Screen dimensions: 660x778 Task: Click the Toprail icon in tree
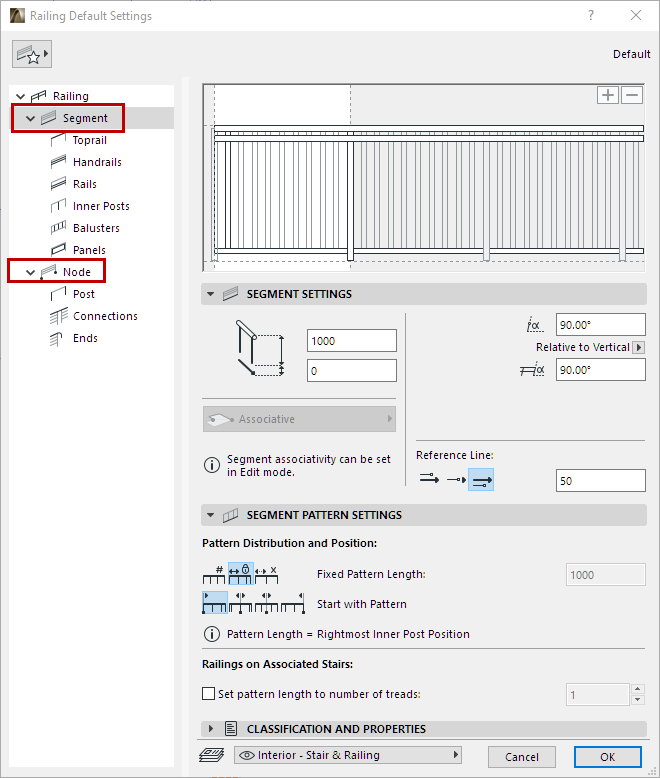(x=58, y=140)
